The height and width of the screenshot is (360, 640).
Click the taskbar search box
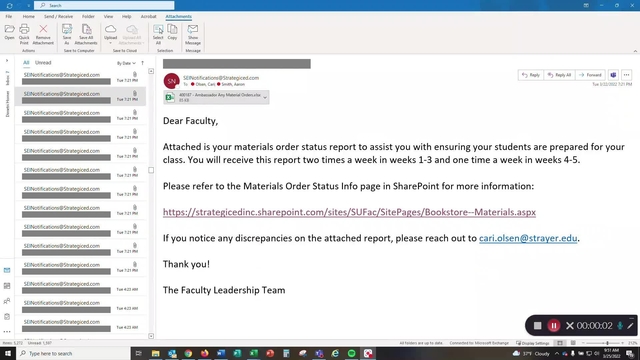(73, 353)
